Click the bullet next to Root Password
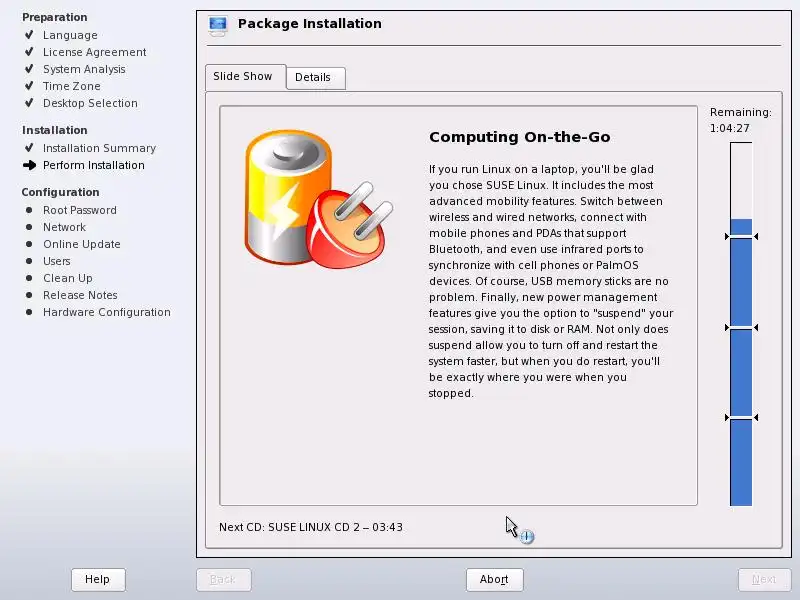800x600 pixels. (x=29, y=210)
